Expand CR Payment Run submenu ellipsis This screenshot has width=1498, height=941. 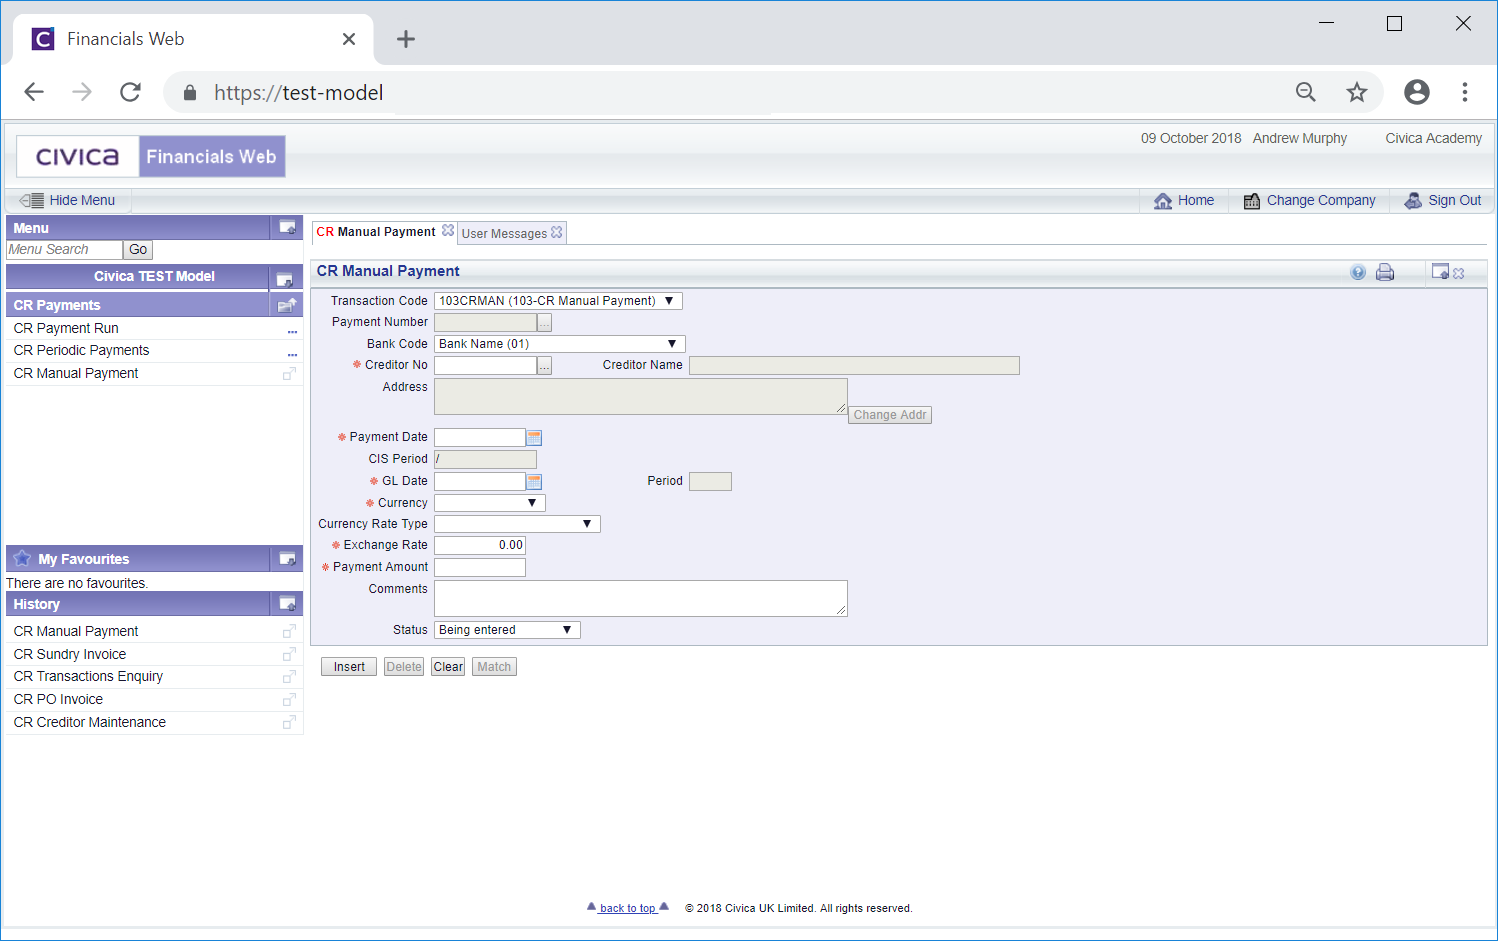tap(292, 331)
